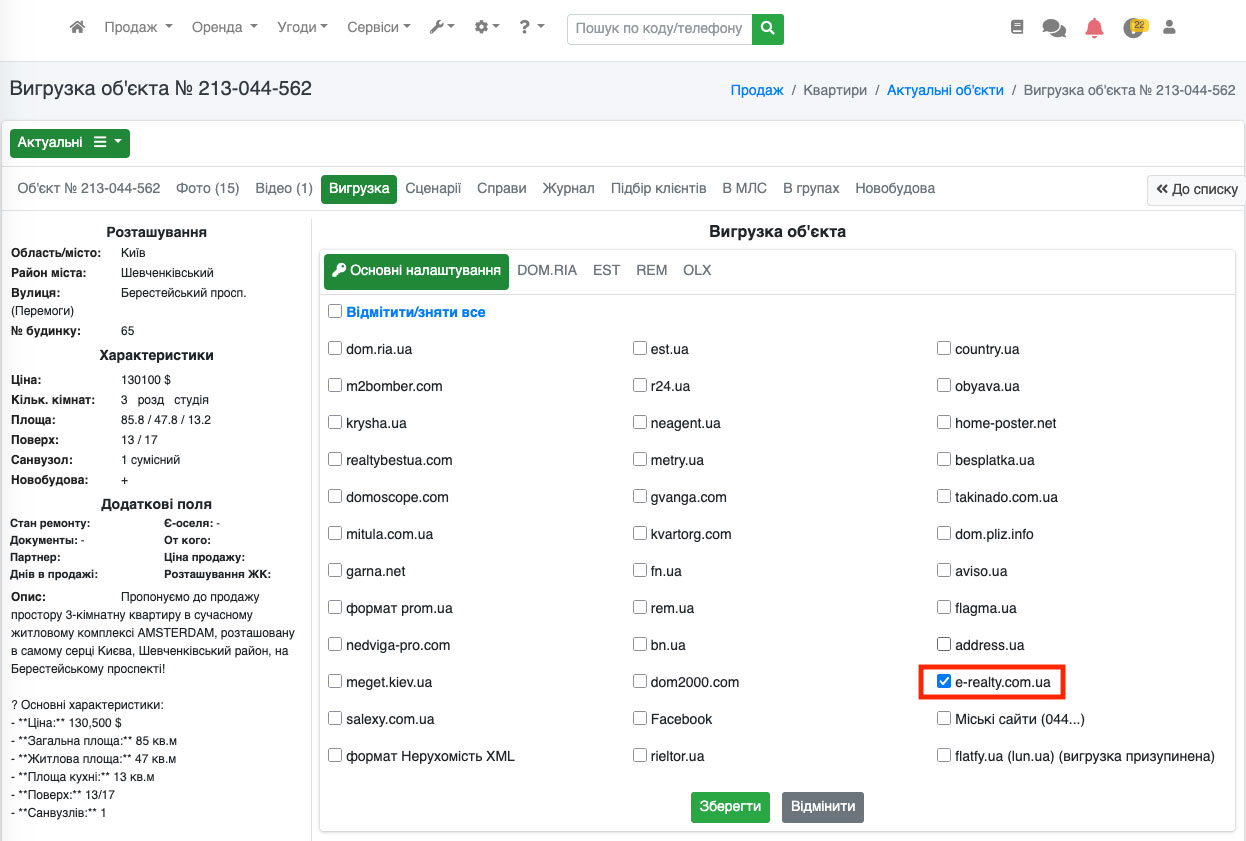This screenshot has height=841, width=1246.
Task: Open the DOM.RIA export tab
Action: 546,270
